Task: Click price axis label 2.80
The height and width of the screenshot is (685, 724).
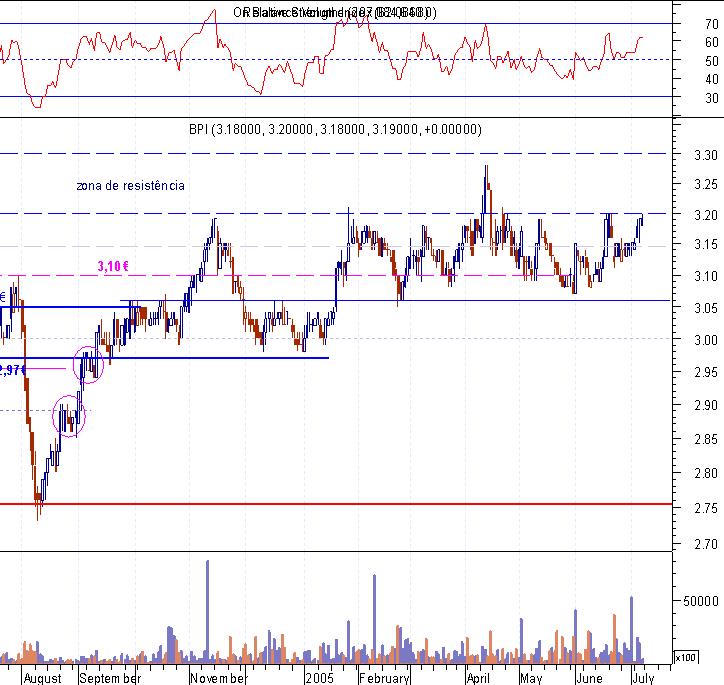Action: click(x=706, y=473)
